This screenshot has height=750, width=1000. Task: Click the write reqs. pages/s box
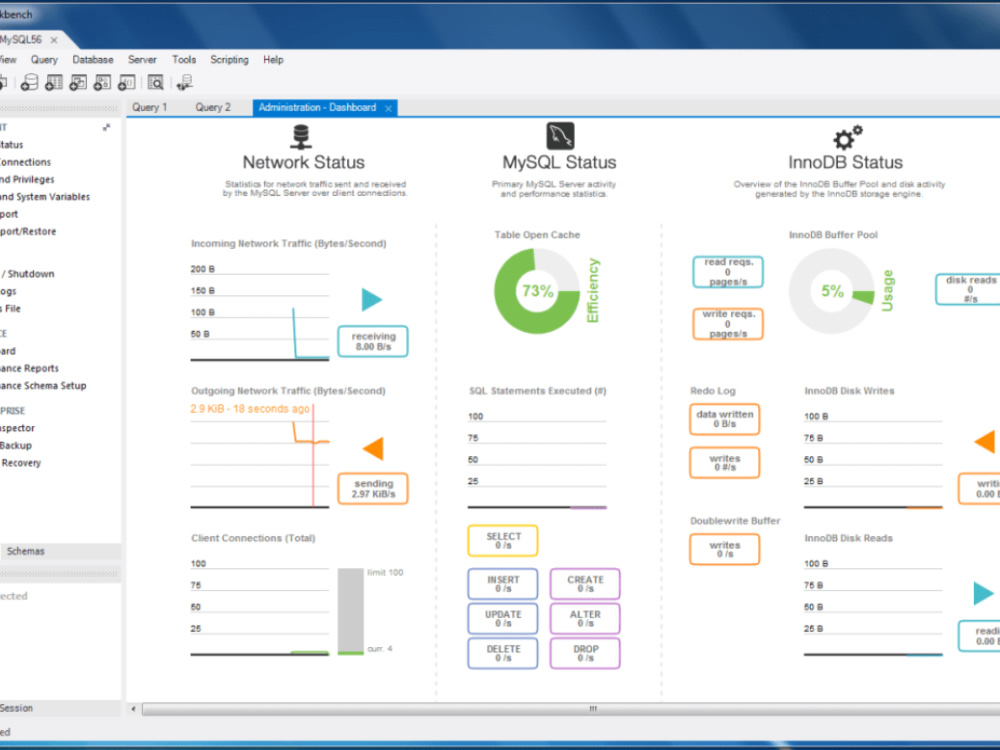(x=728, y=323)
